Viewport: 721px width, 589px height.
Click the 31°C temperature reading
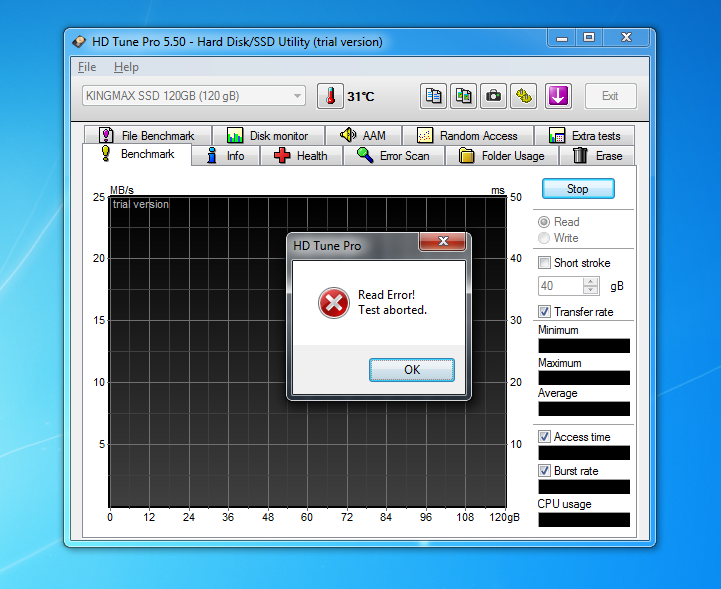[x=360, y=97]
